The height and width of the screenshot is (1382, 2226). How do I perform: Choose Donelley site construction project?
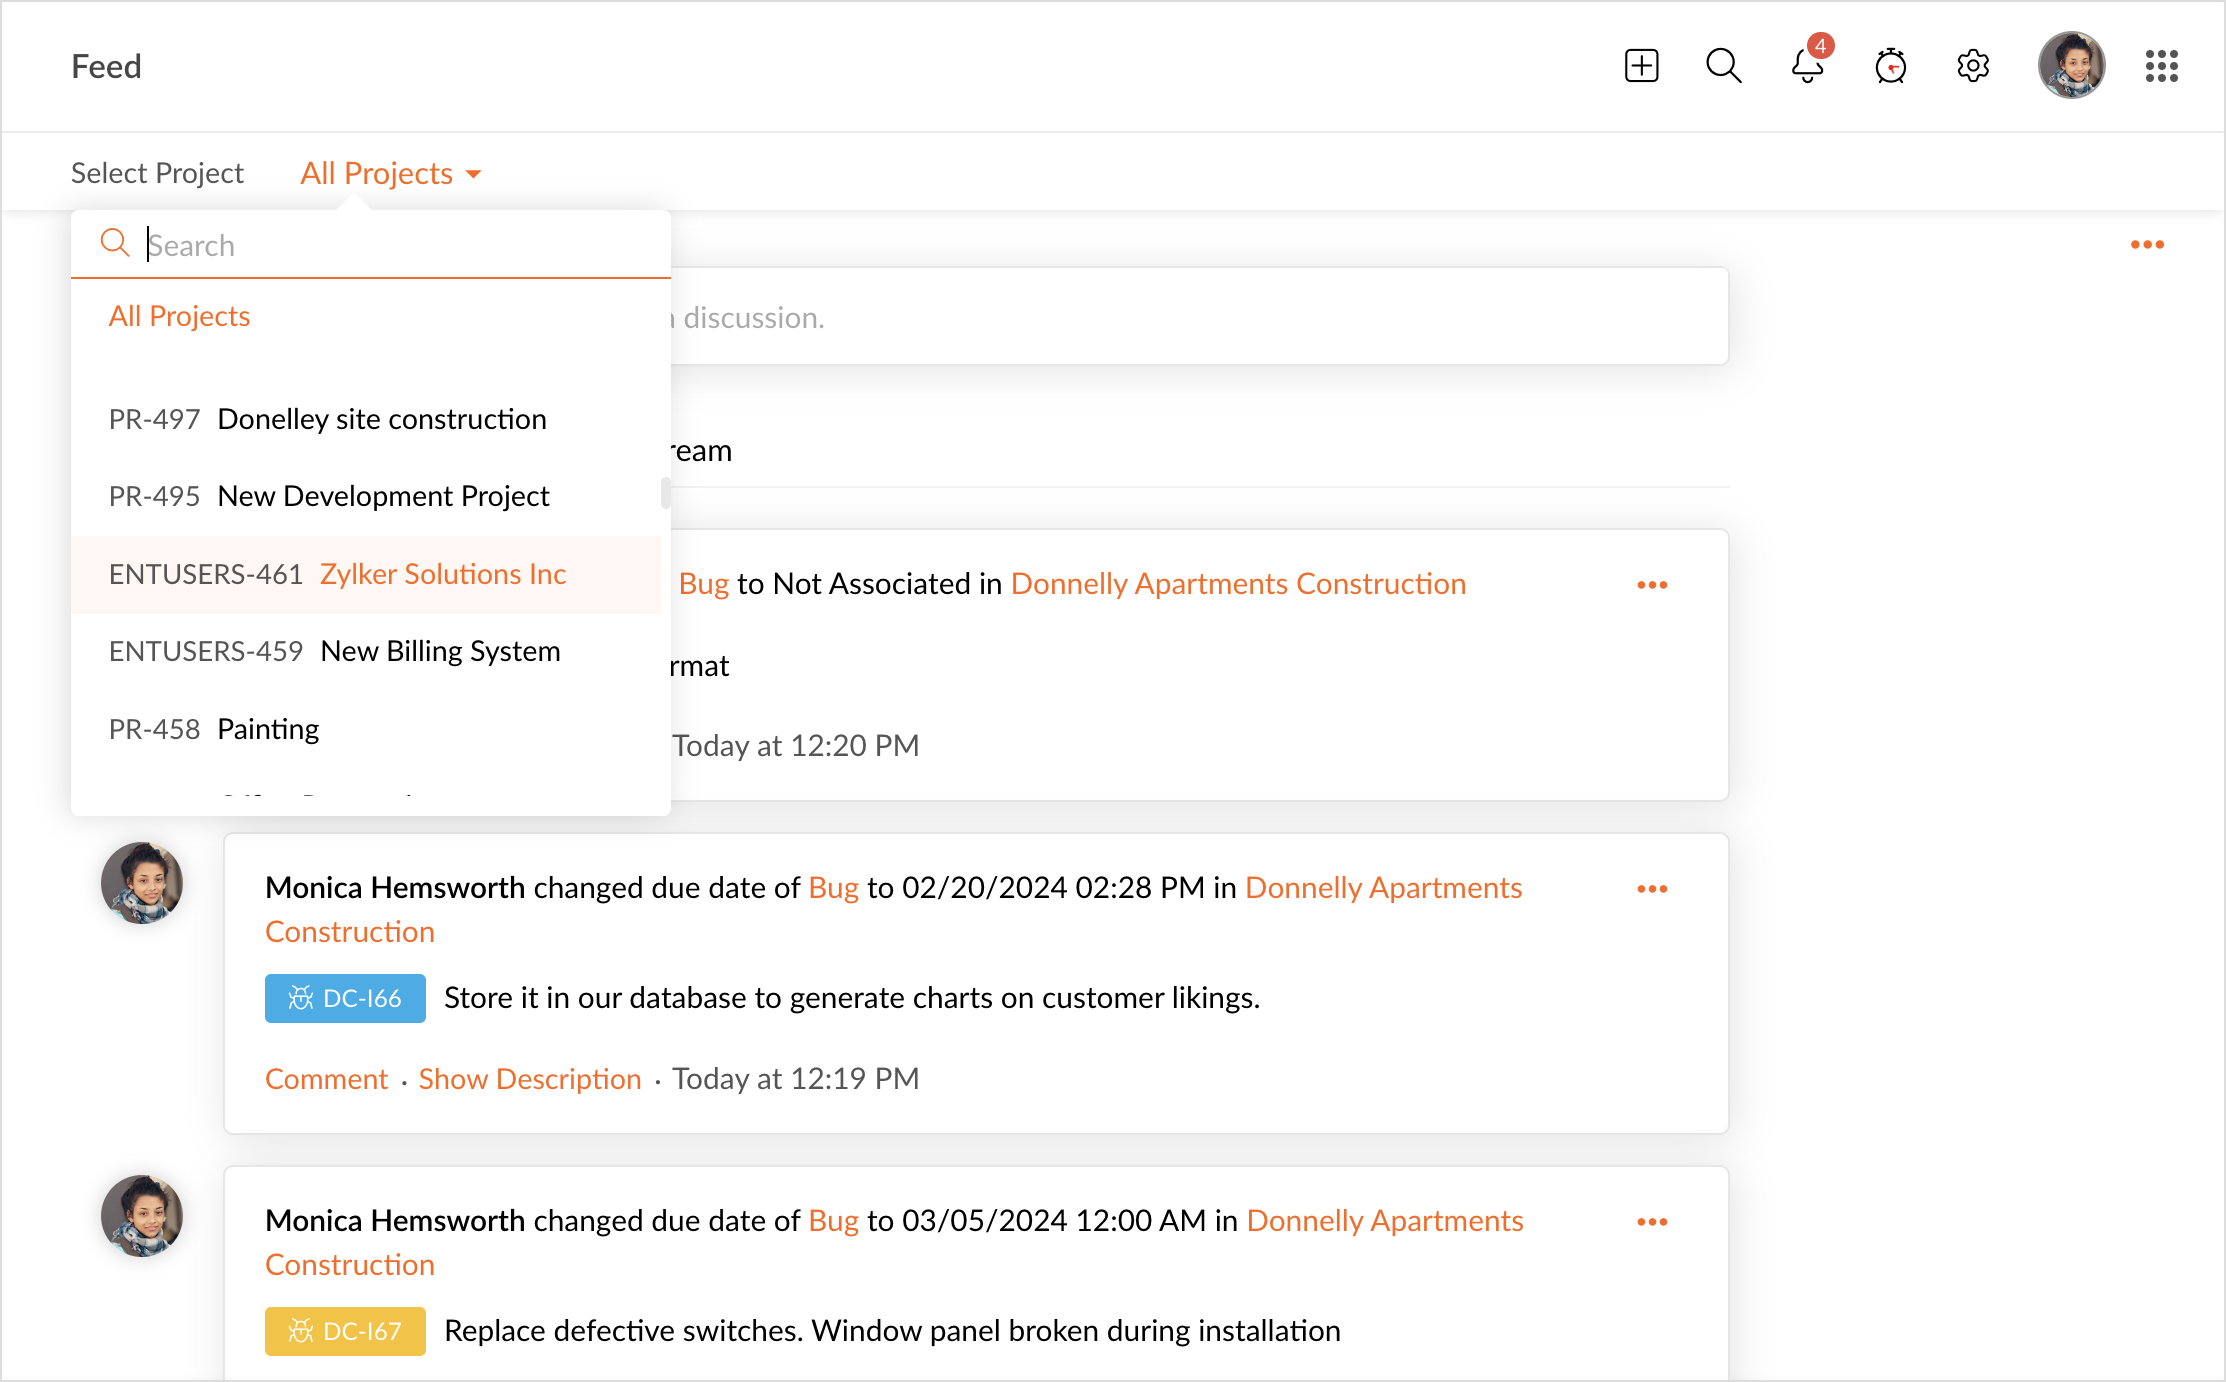coord(381,419)
